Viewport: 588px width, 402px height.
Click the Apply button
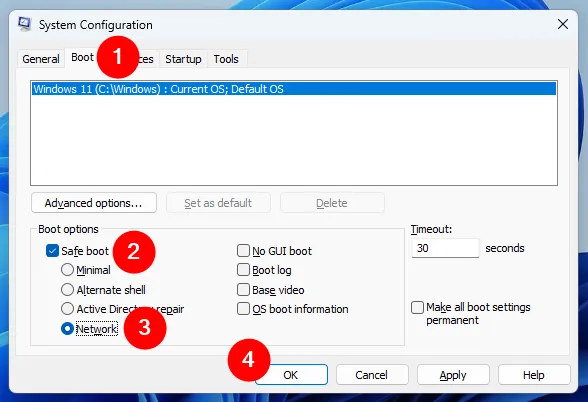tap(453, 375)
